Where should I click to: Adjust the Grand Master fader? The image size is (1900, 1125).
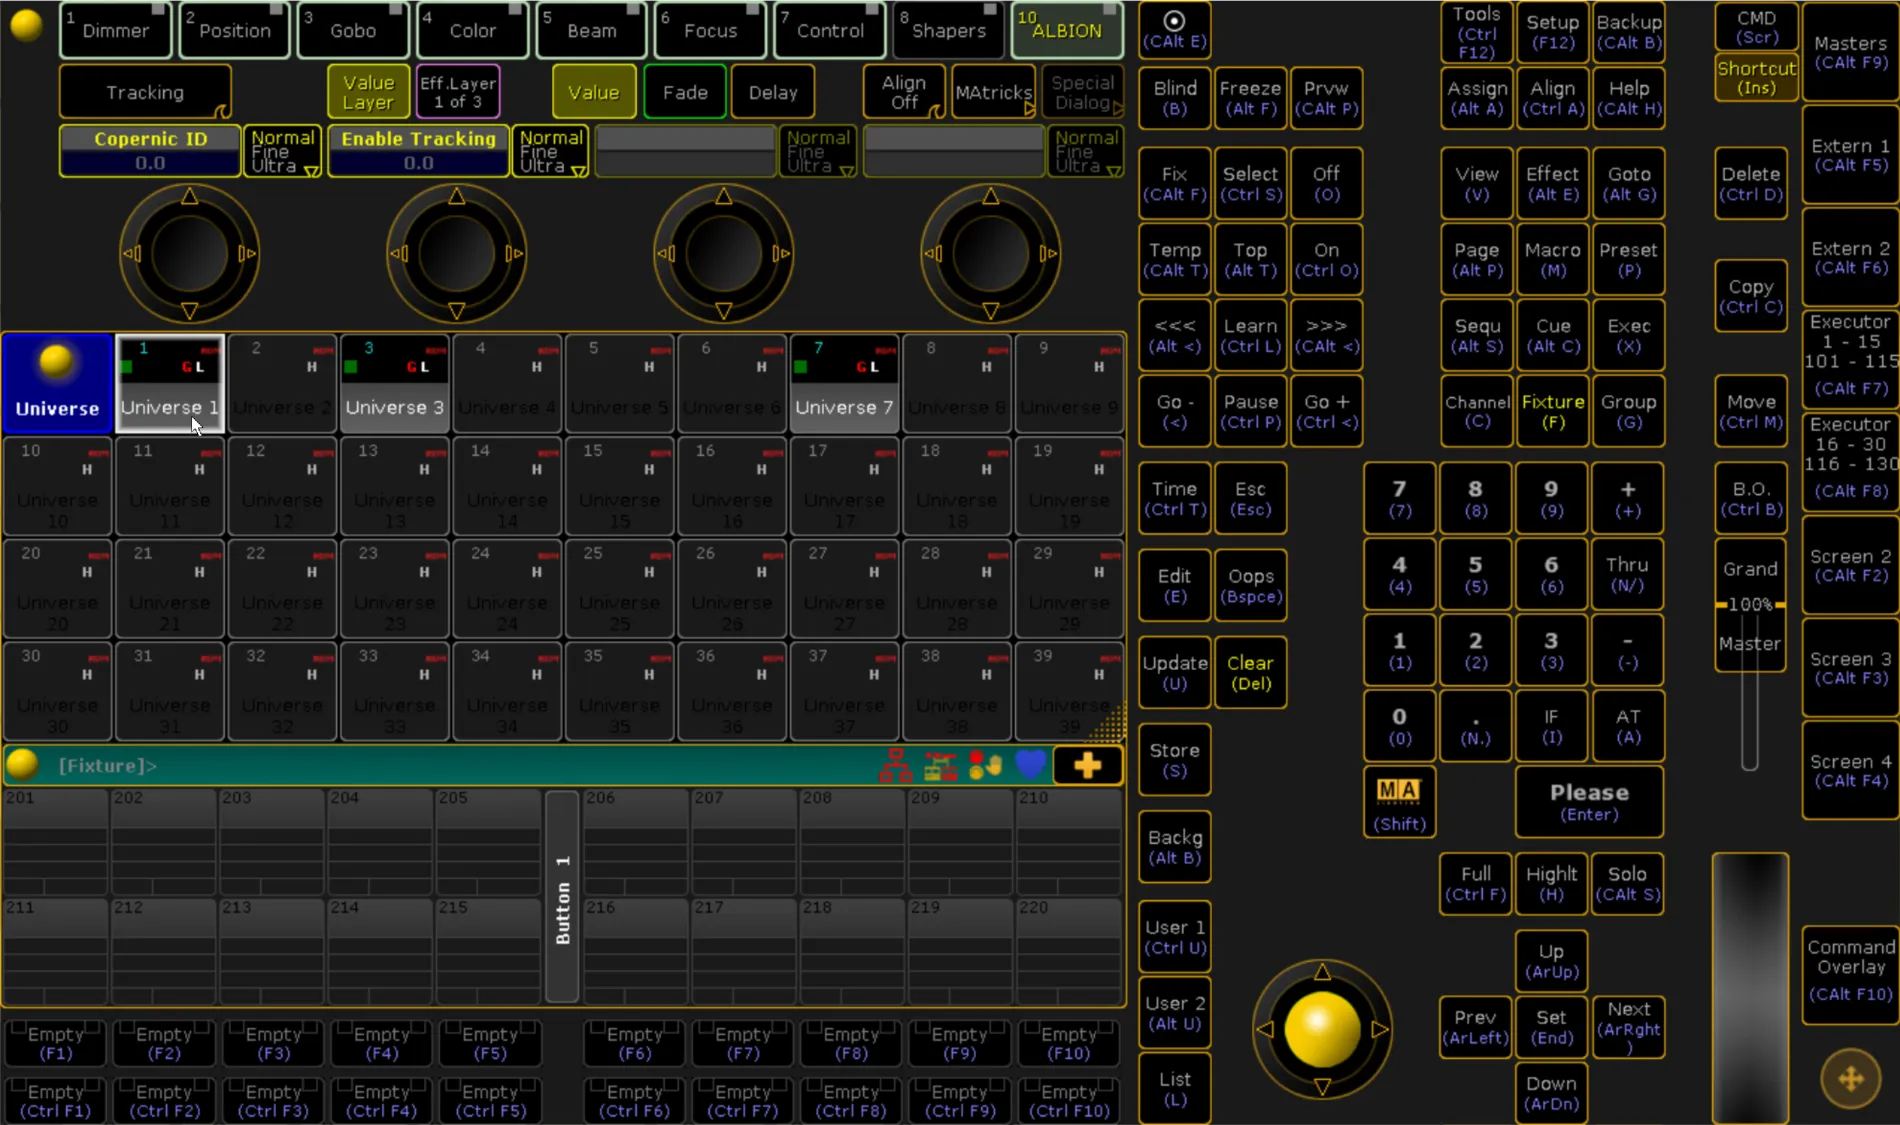[x=1750, y=606]
